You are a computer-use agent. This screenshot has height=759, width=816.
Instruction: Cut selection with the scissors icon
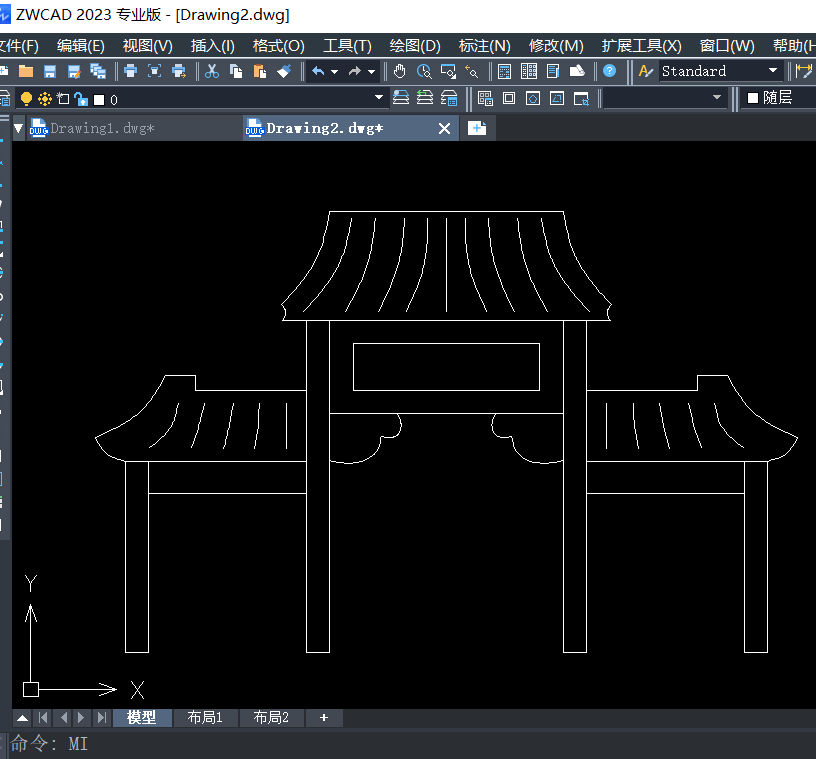[212, 71]
